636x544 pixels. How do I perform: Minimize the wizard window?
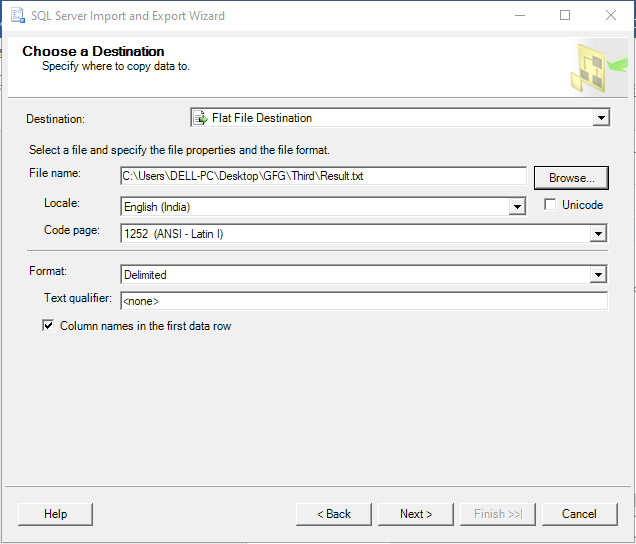point(520,15)
